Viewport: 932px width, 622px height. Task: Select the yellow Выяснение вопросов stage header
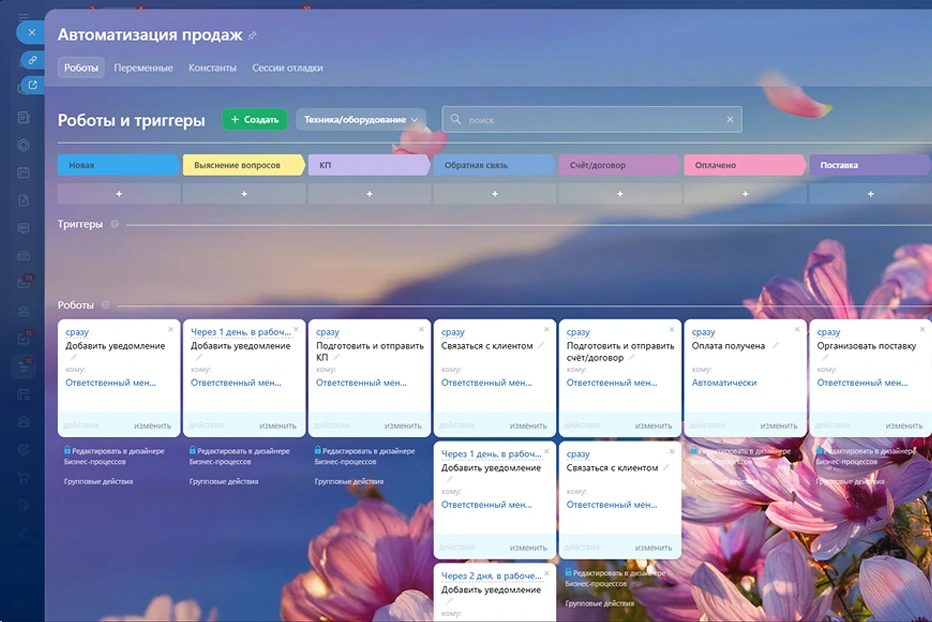(242, 165)
